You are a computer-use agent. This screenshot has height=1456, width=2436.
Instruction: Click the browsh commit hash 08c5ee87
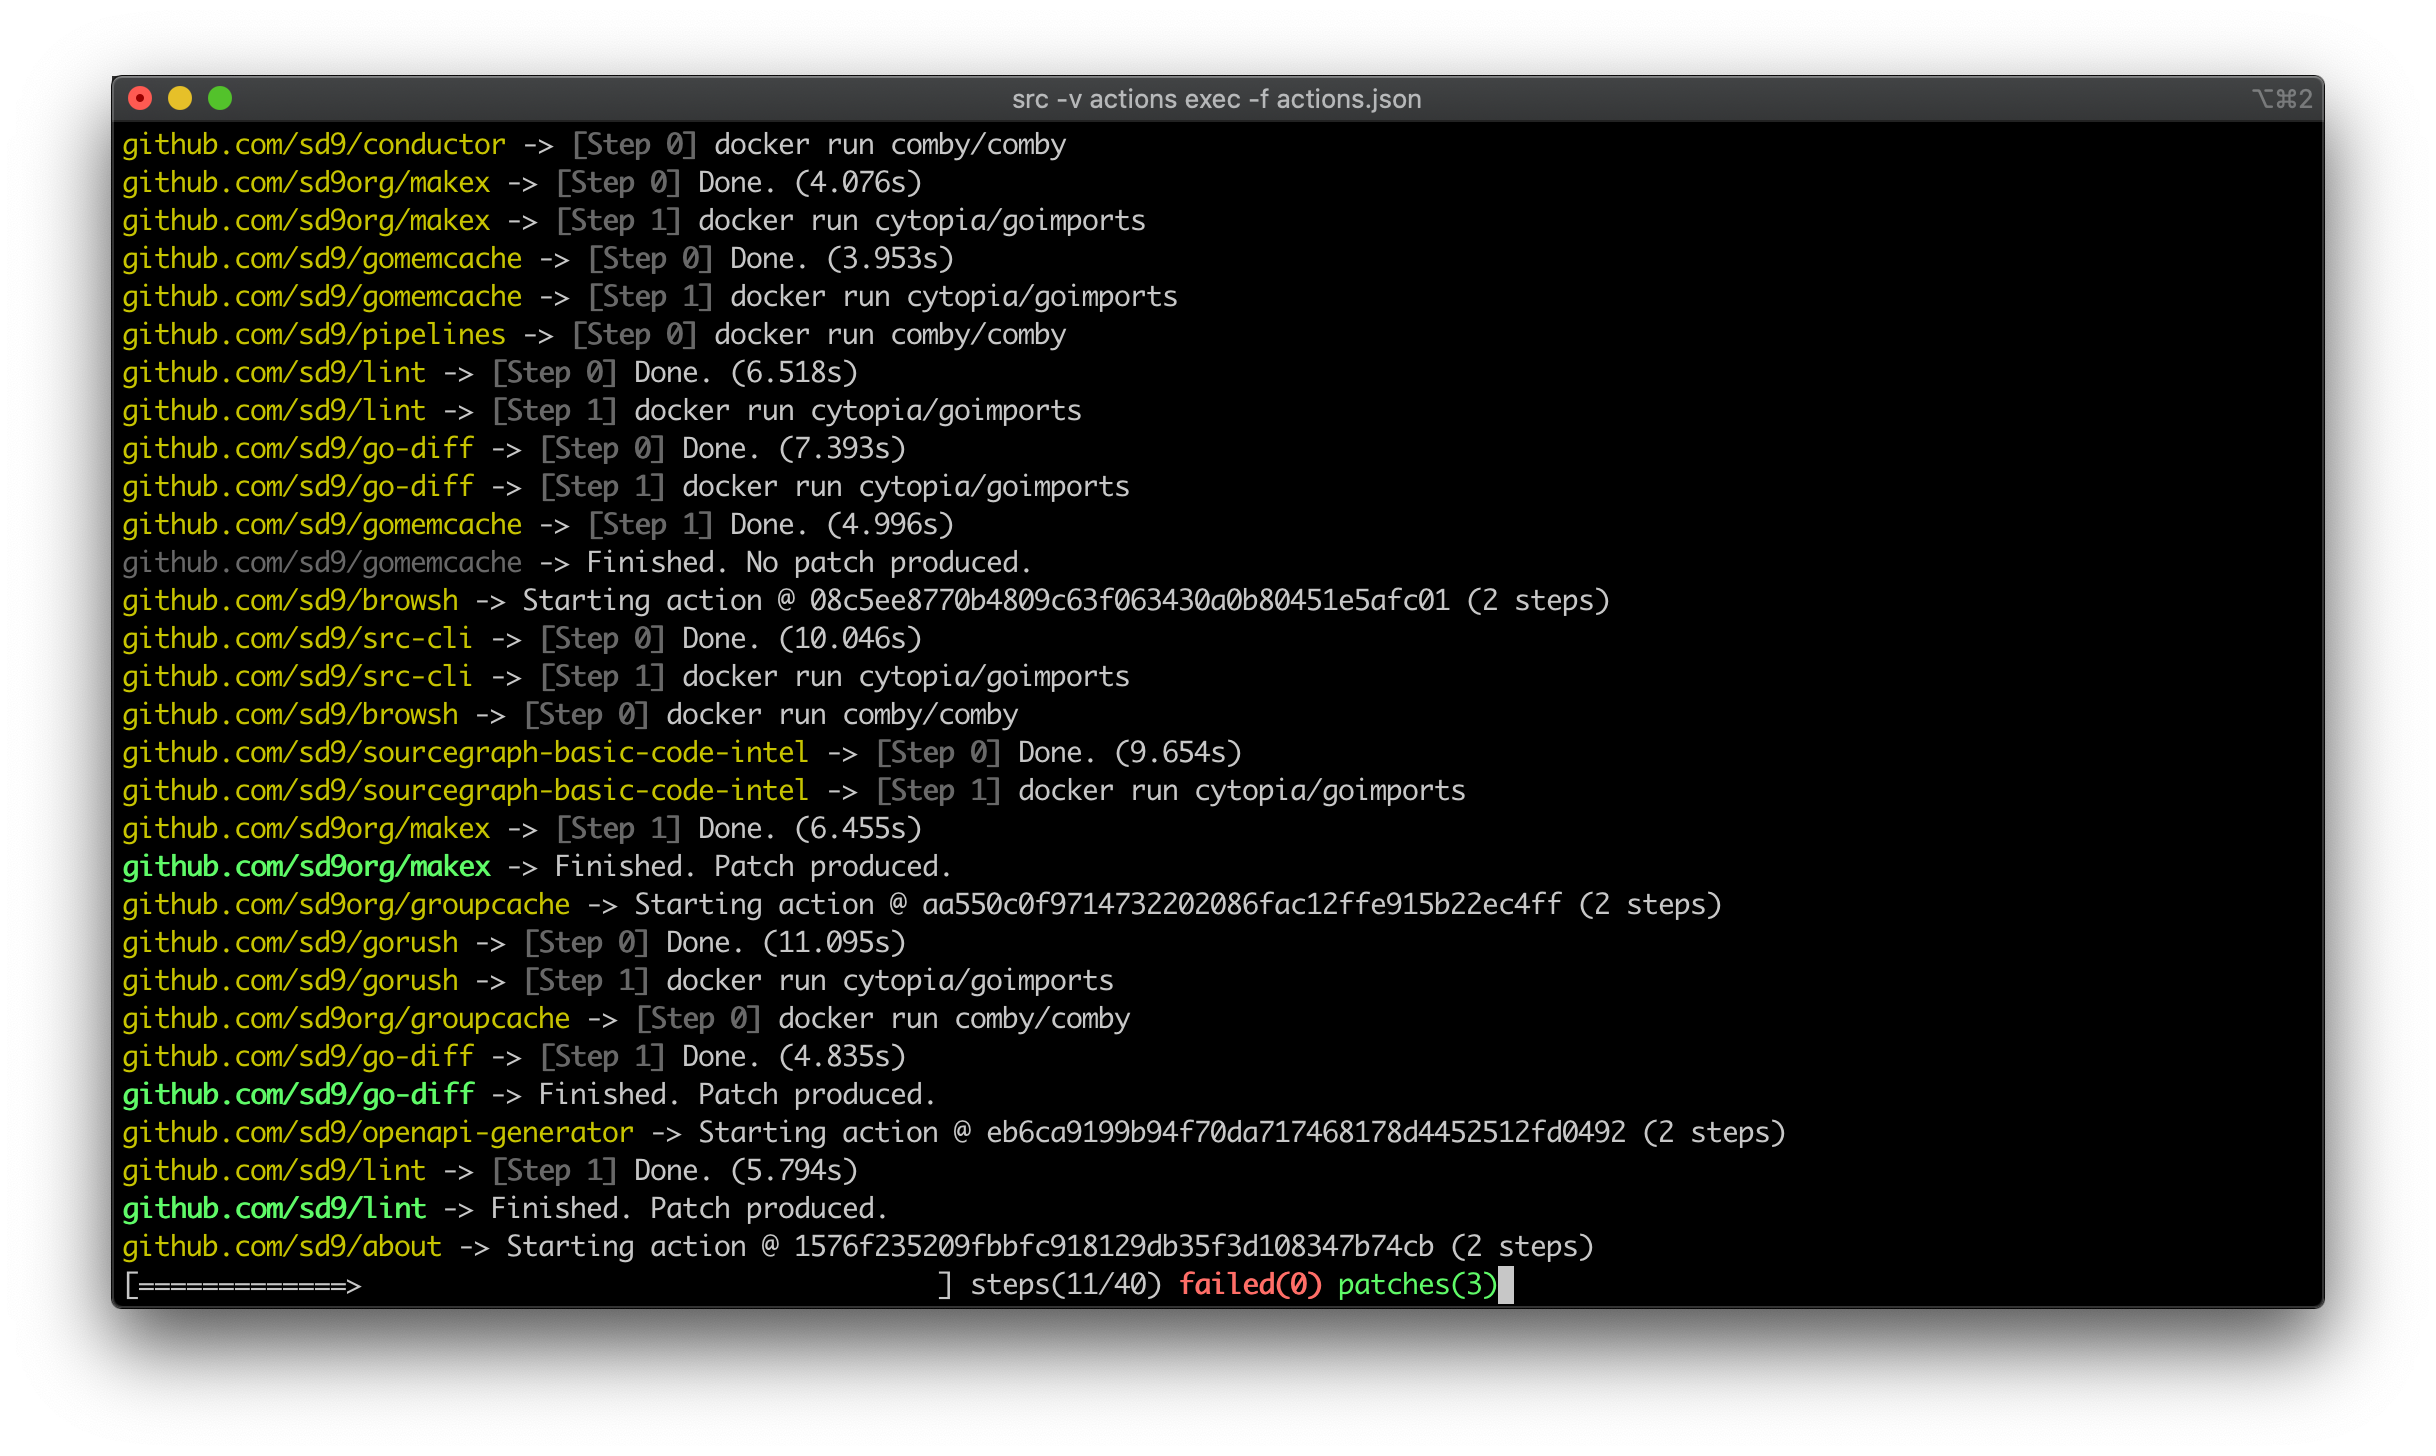click(x=1129, y=601)
